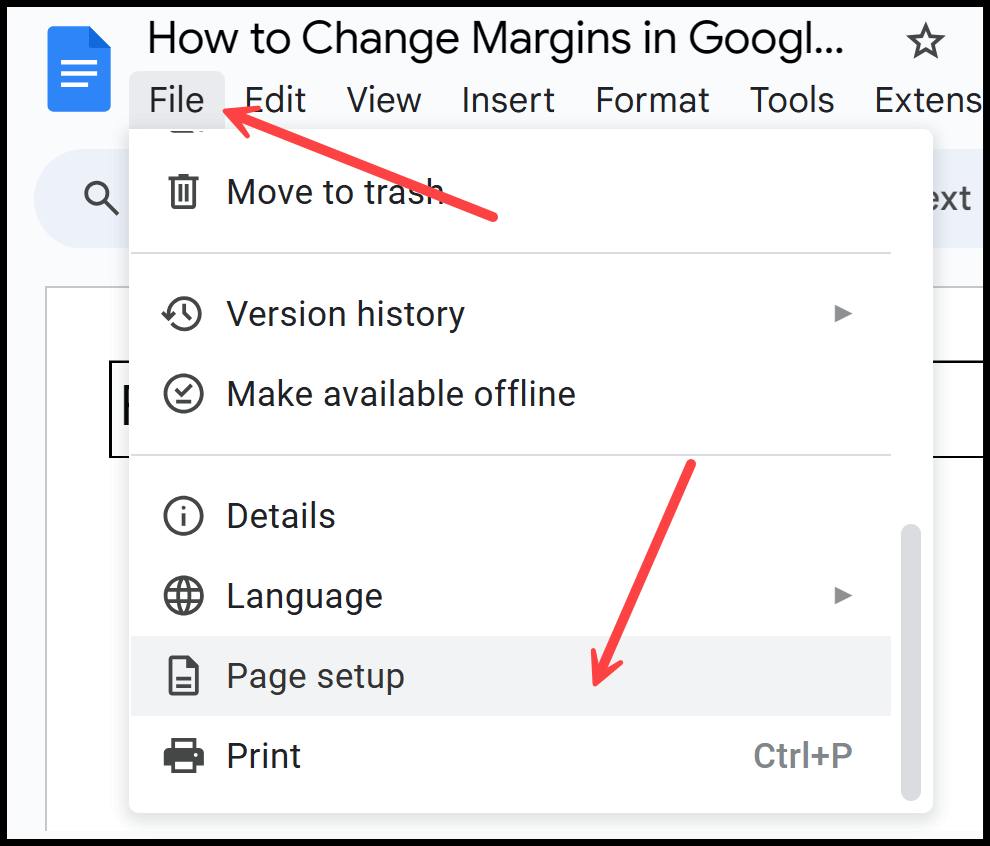Click the File menu vertical scrollbar
Screen dimensions: 990x846
(910, 662)
